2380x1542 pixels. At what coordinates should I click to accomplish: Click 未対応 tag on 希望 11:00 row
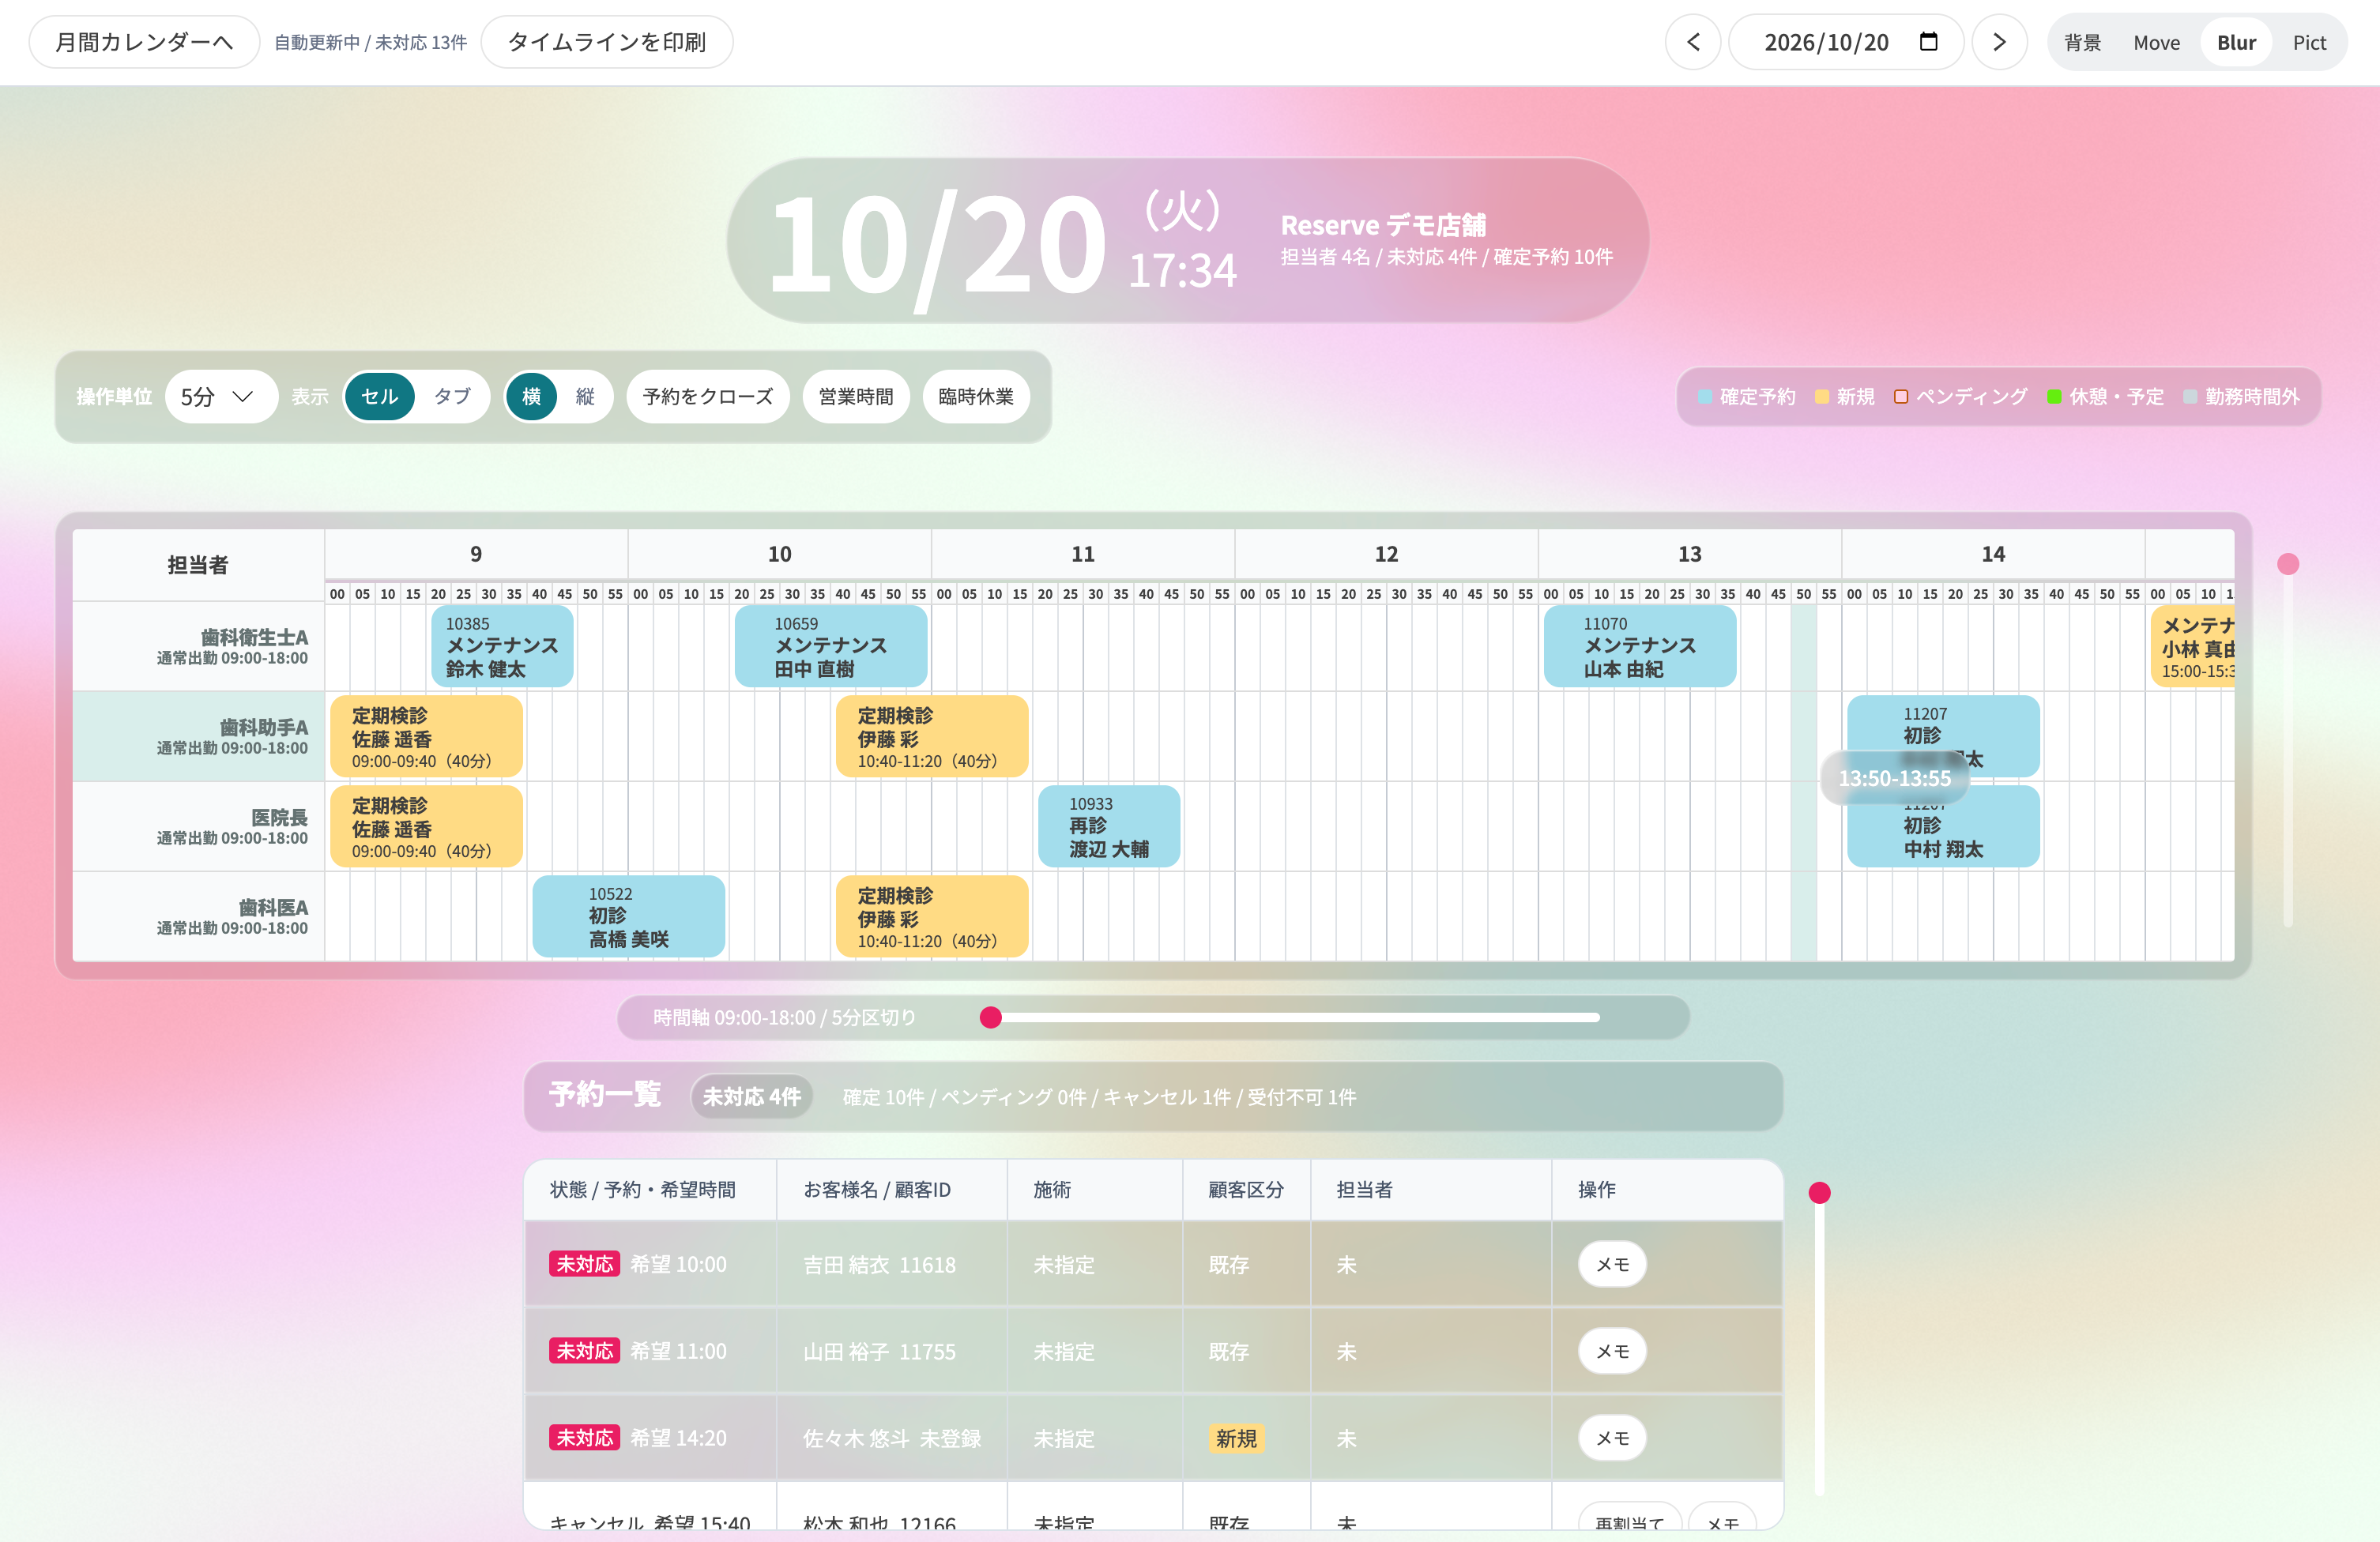click(585, 1351)
